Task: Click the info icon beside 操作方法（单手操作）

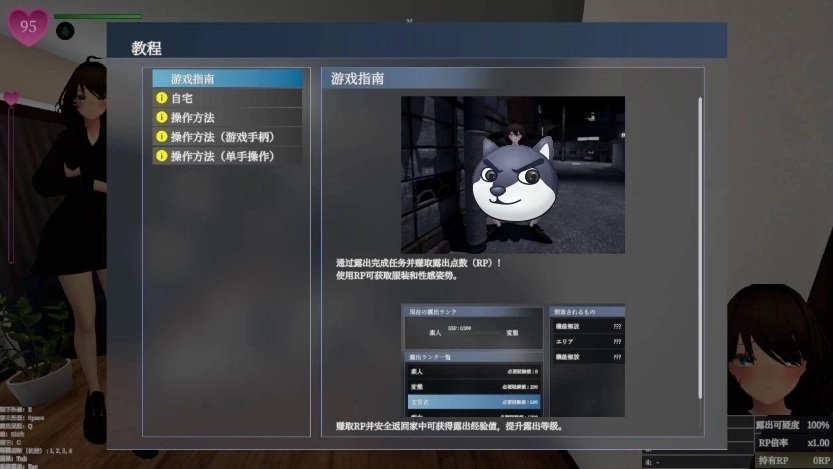Action: 161,156
